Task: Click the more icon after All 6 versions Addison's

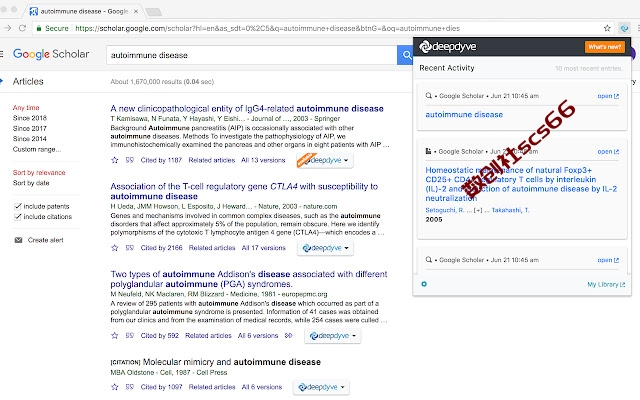Action: click(x=289, y=336)
